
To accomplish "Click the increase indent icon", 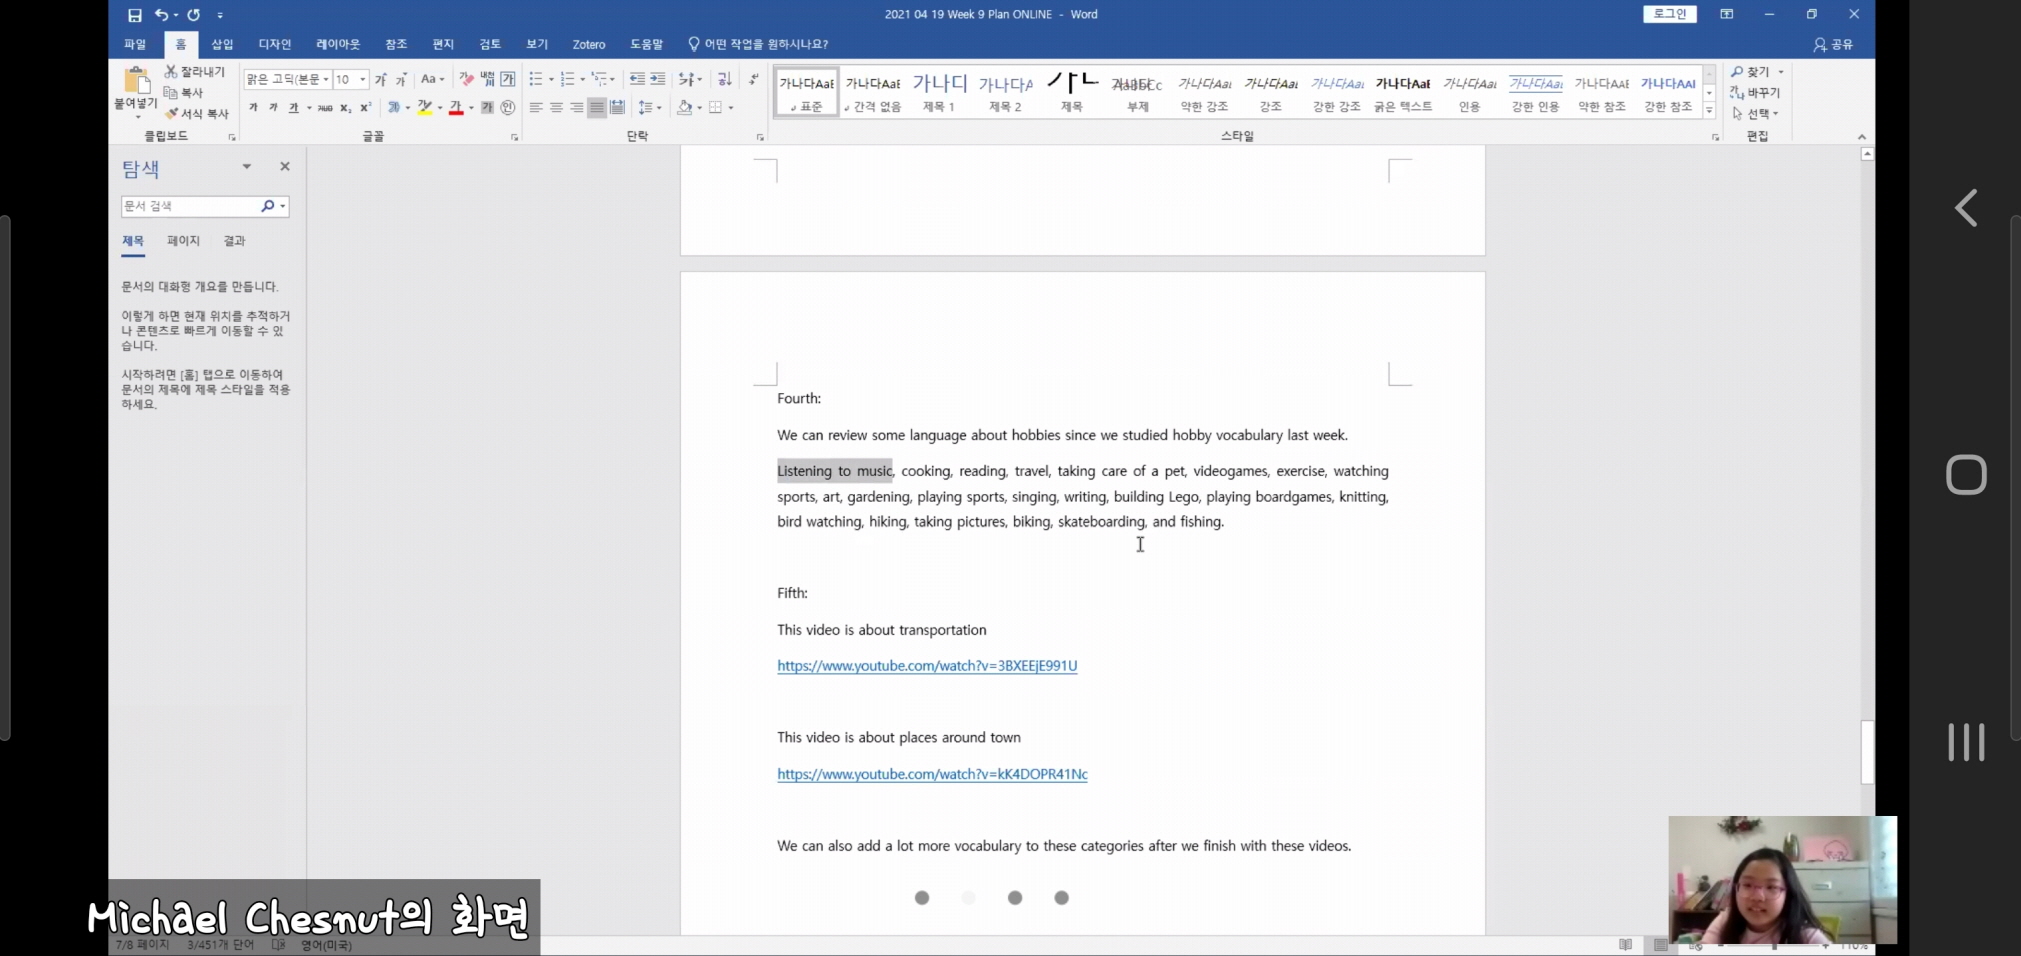I will click(658, 79).
